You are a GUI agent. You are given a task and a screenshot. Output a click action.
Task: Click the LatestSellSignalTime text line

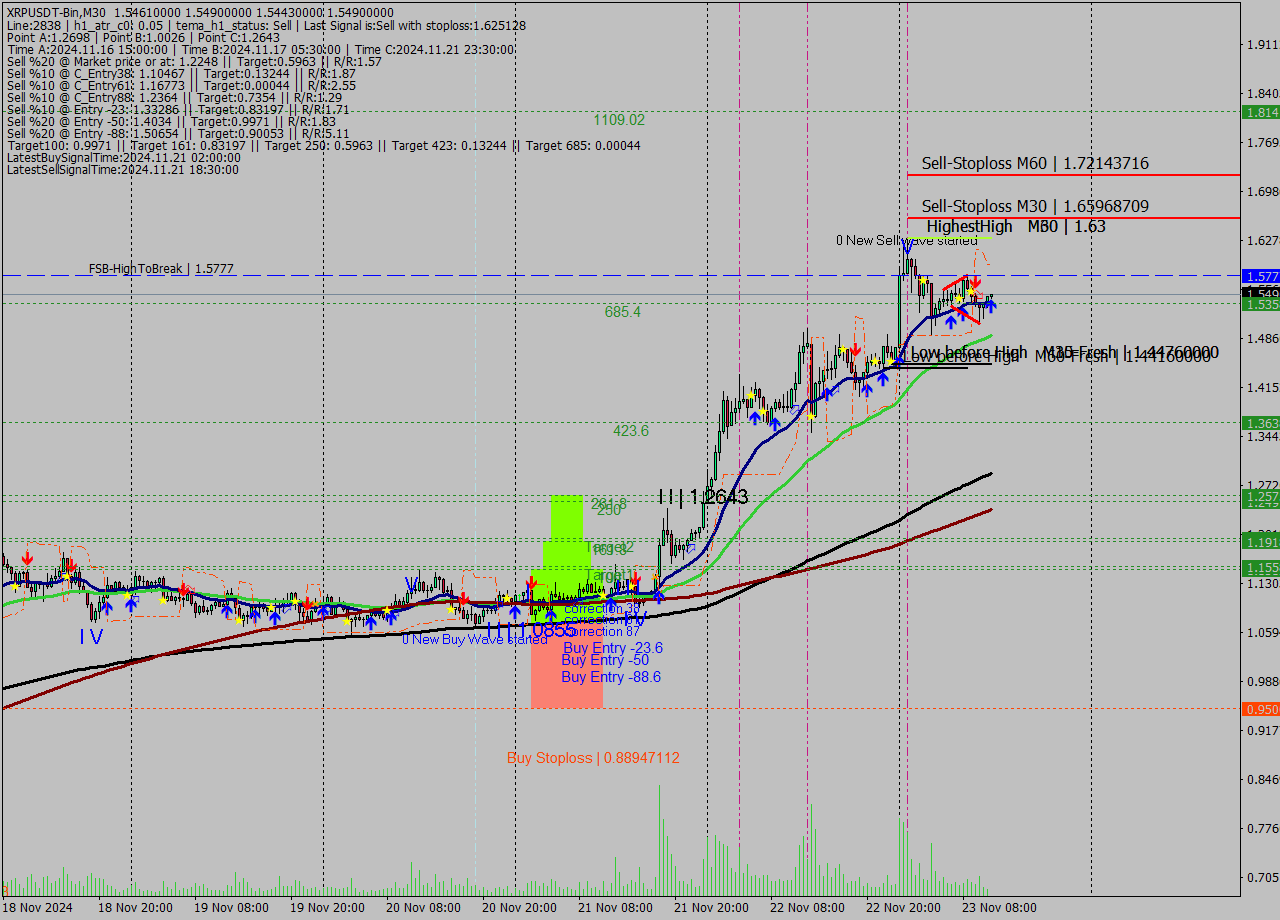coord(122,169)
